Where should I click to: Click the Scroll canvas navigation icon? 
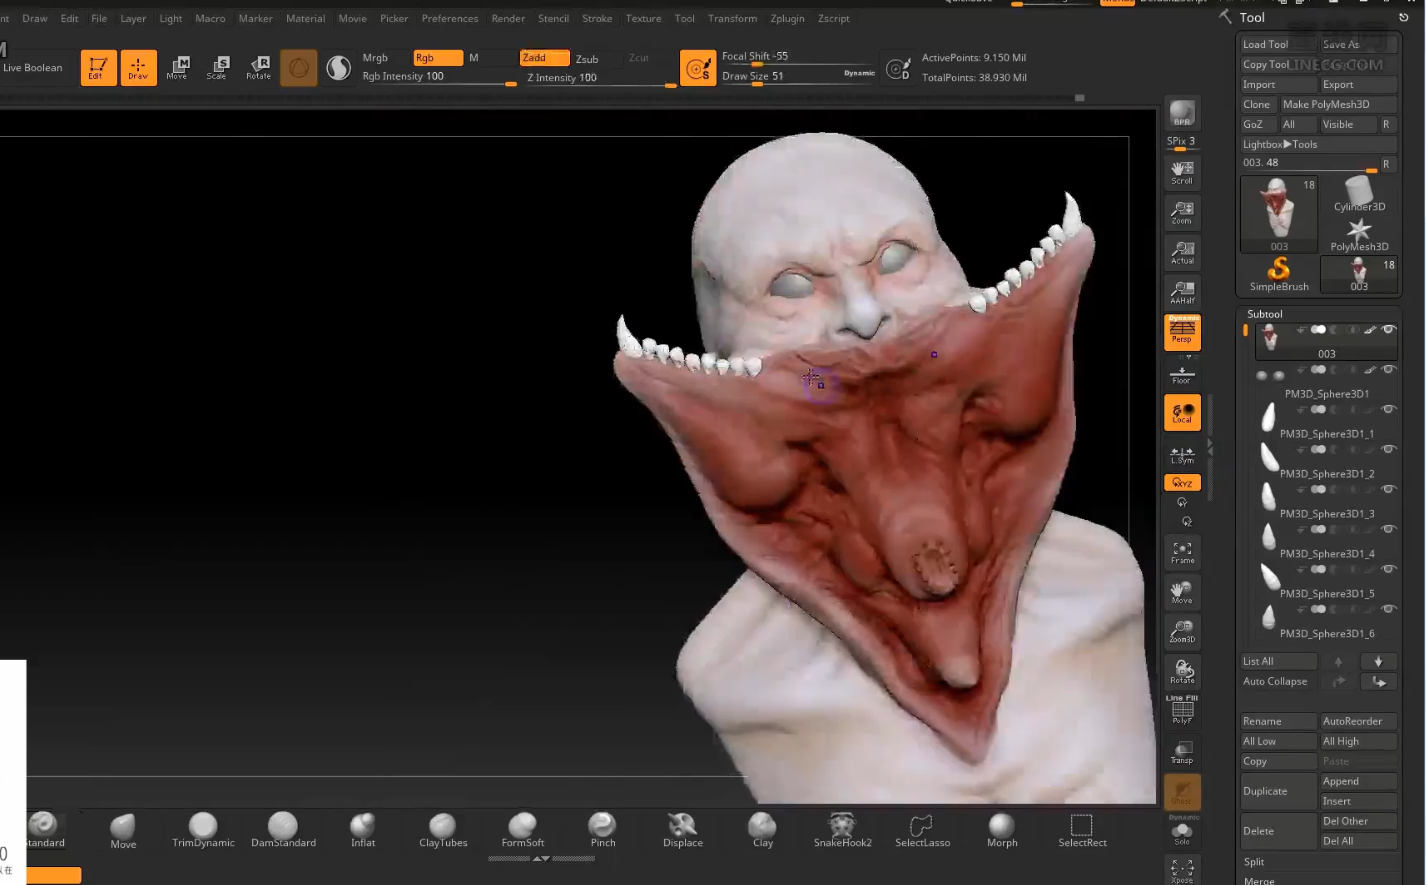(x=1182, y=172)
